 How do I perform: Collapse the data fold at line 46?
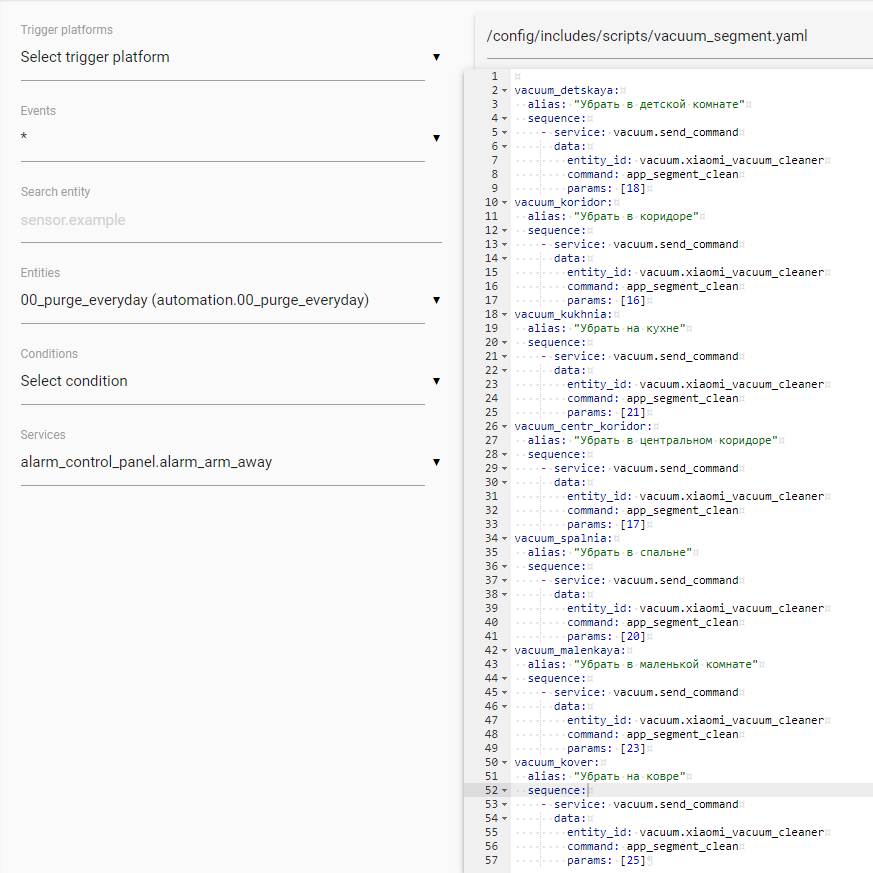(504, 707)
